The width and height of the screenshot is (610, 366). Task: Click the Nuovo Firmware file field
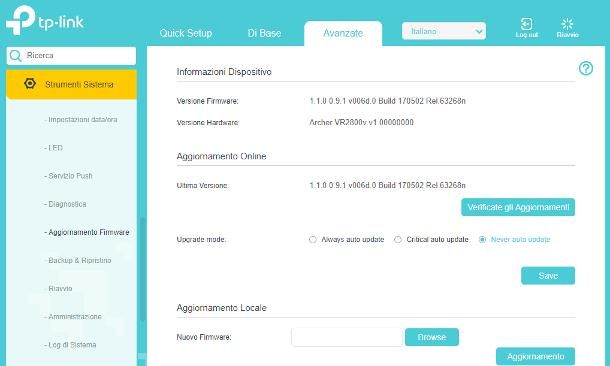347,337
